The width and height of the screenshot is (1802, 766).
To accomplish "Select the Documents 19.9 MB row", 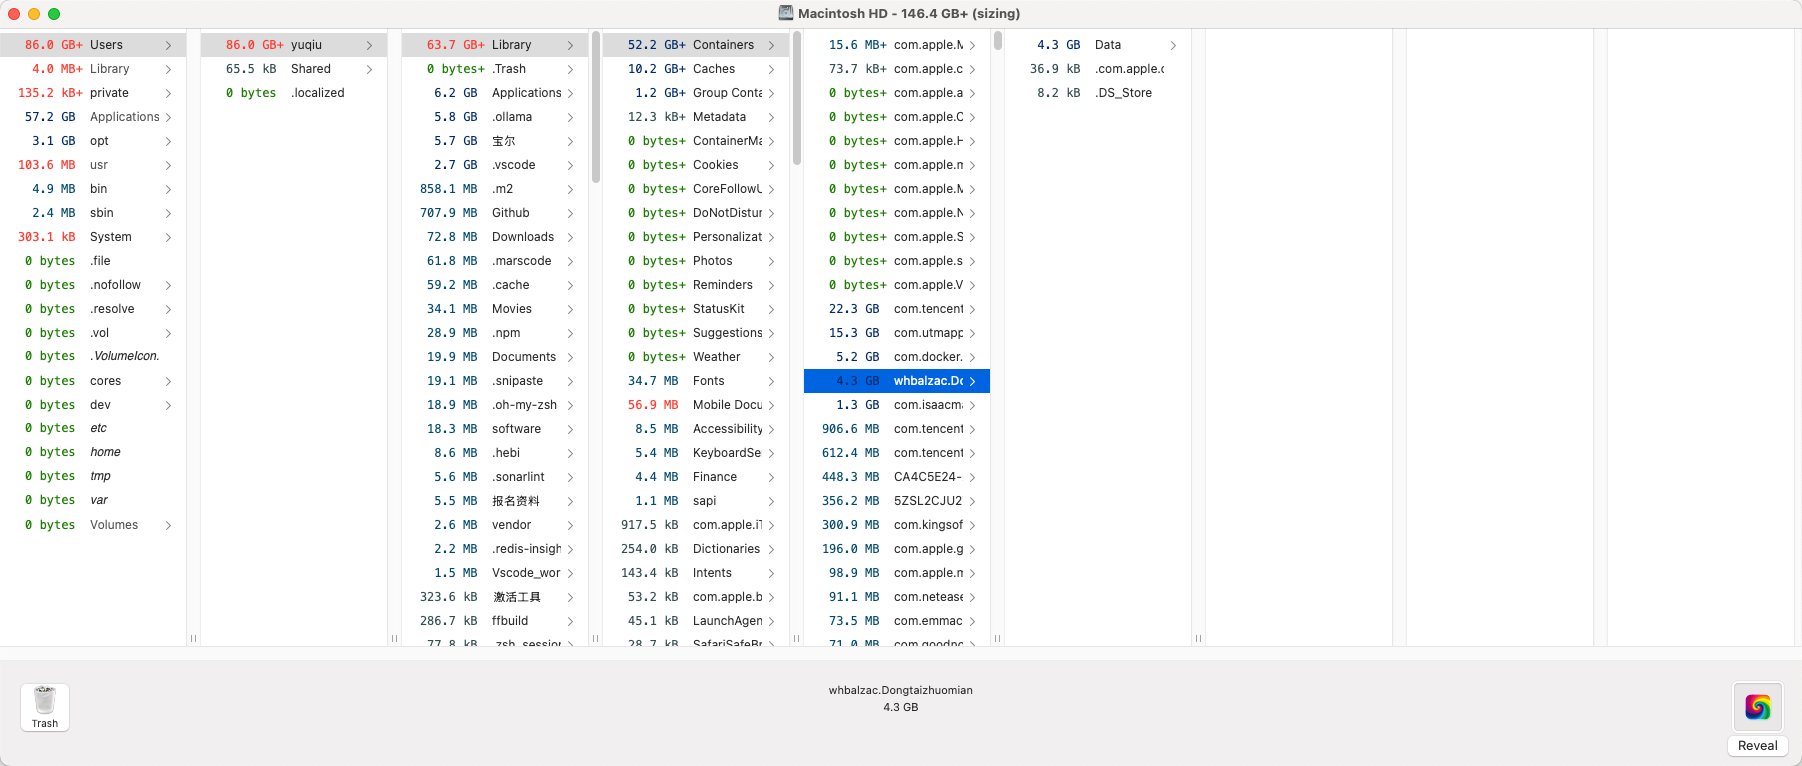I will [495, 357].
